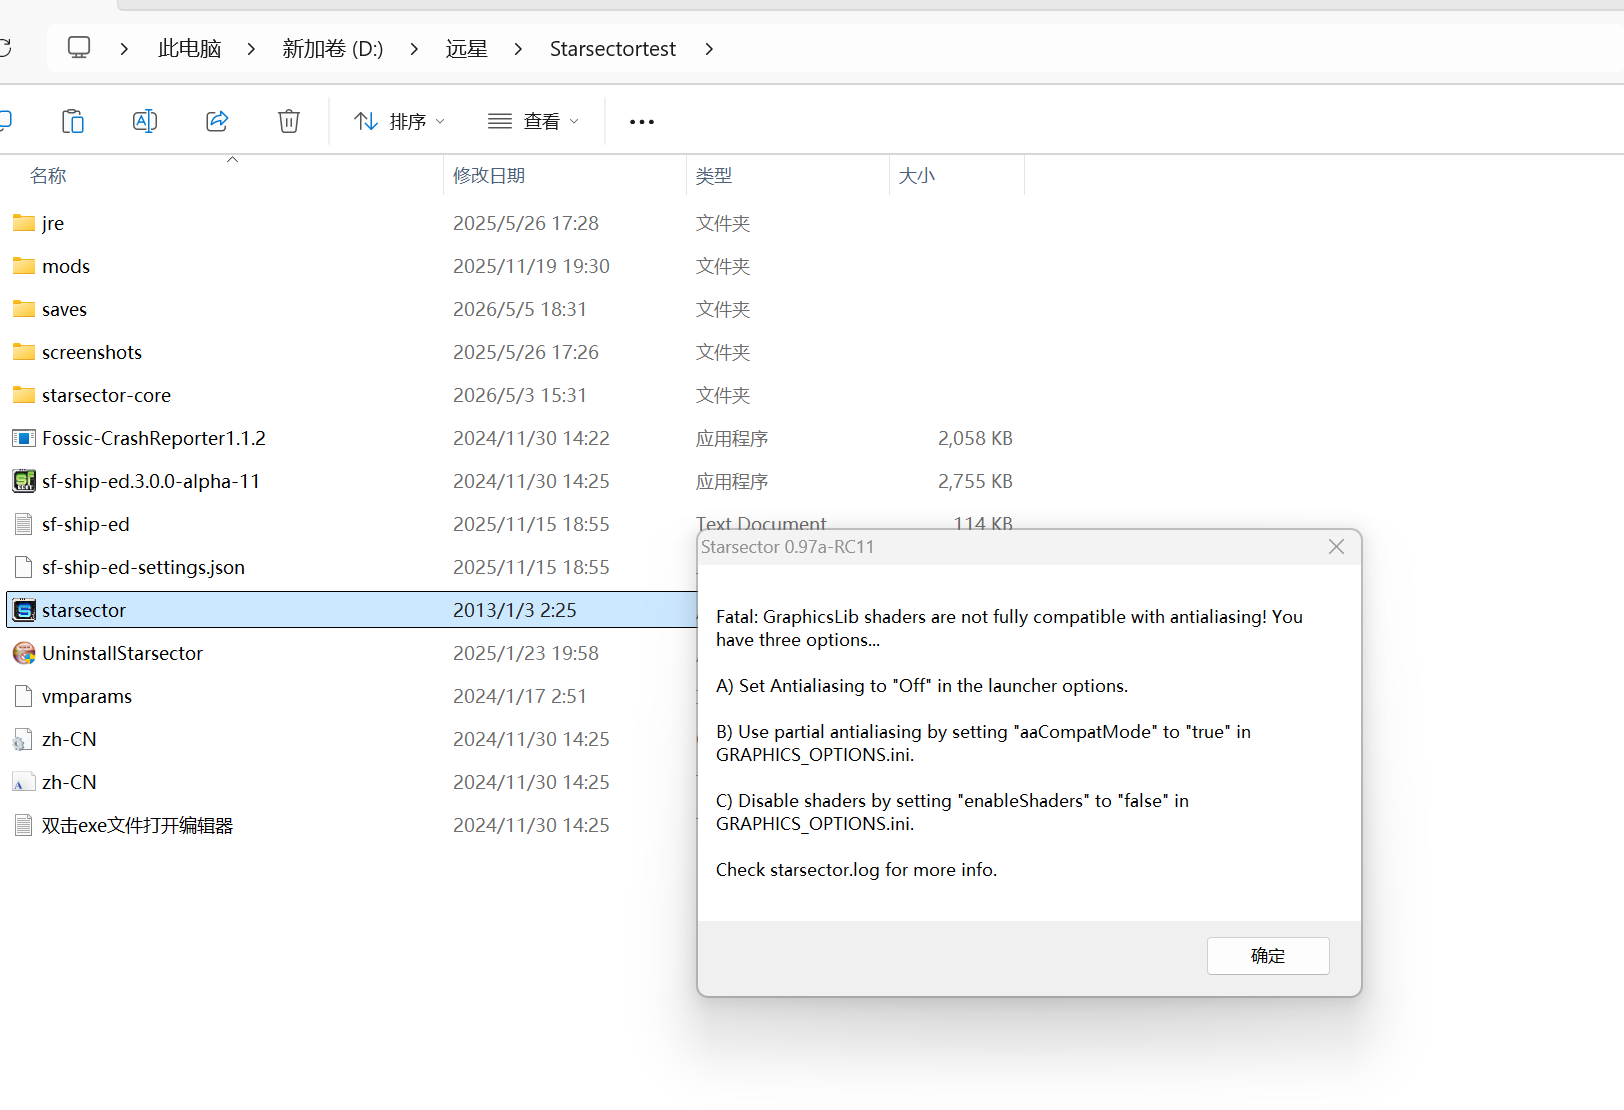1624x1110 pixels.
Task: Click the sf-ship-ed text document icon
Action: pos(24,524)
